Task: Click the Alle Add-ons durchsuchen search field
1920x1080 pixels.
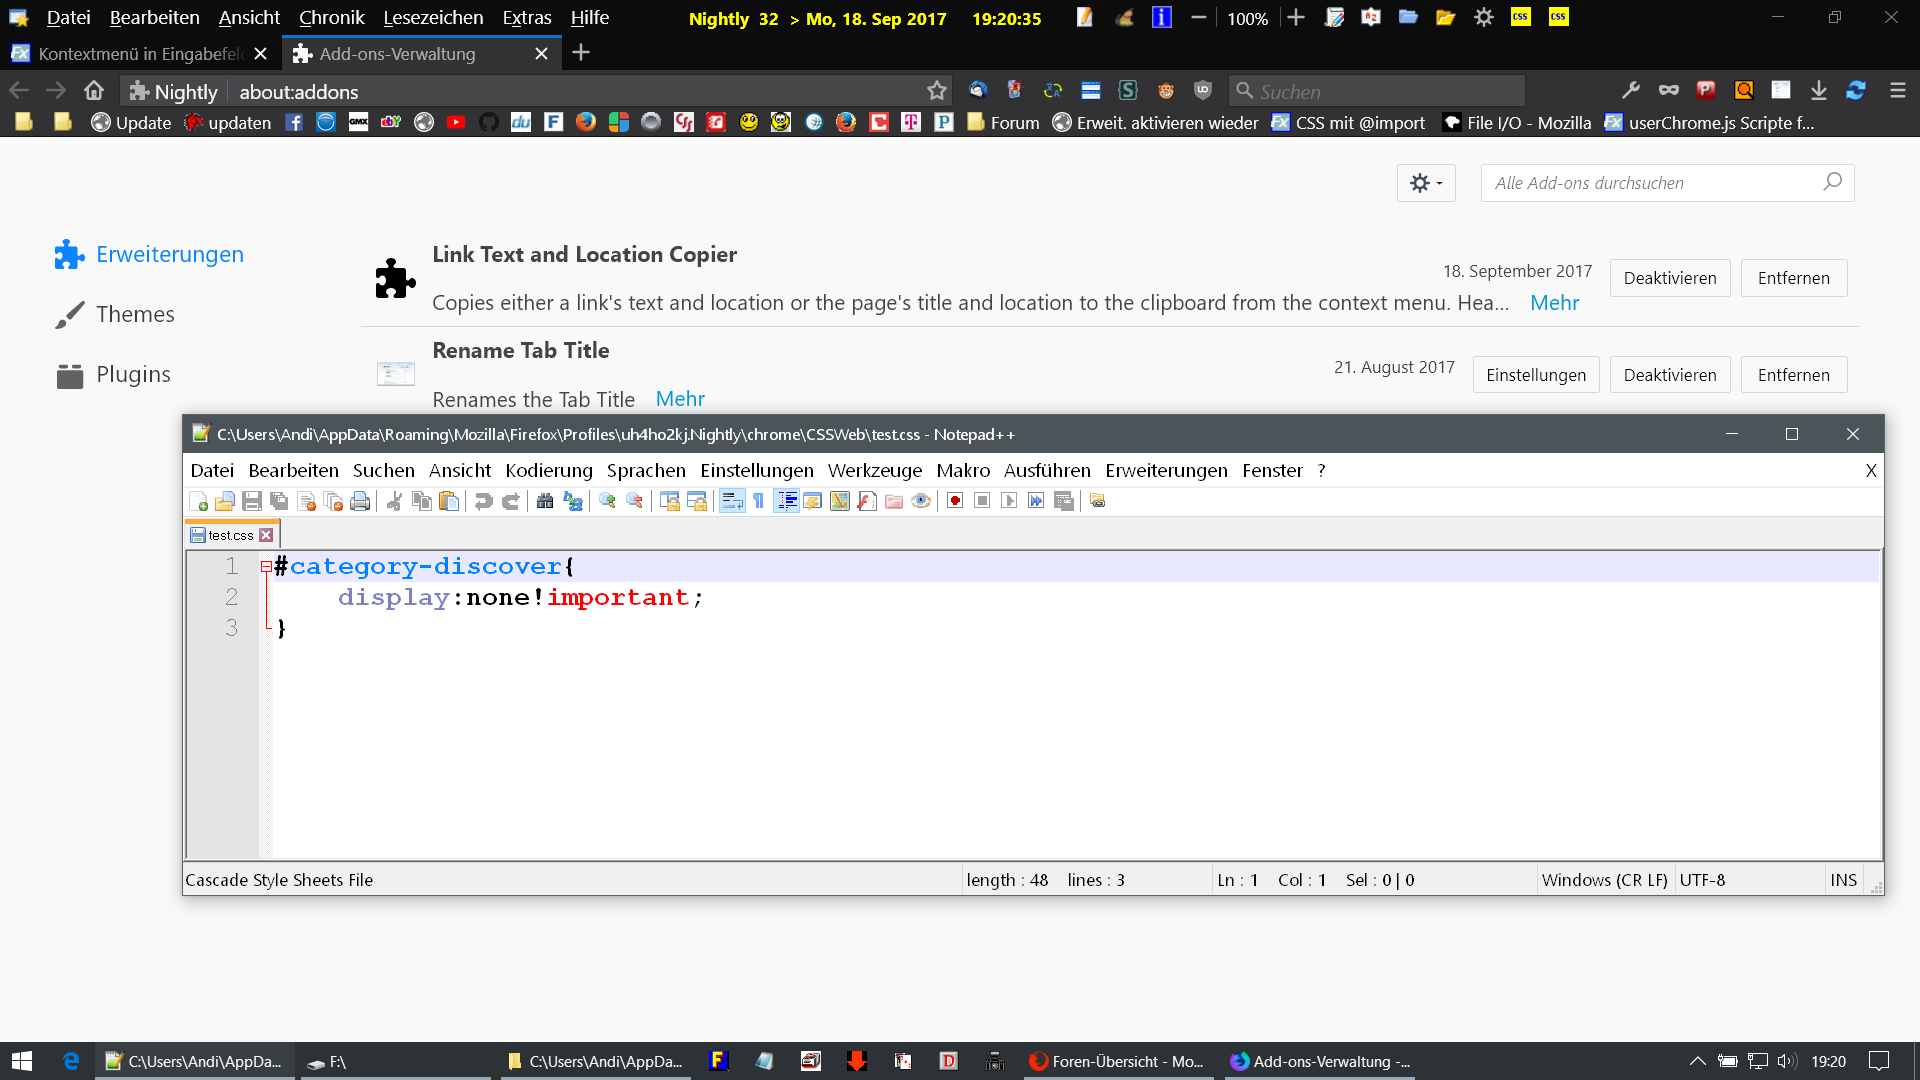Action: point(1650,183)
